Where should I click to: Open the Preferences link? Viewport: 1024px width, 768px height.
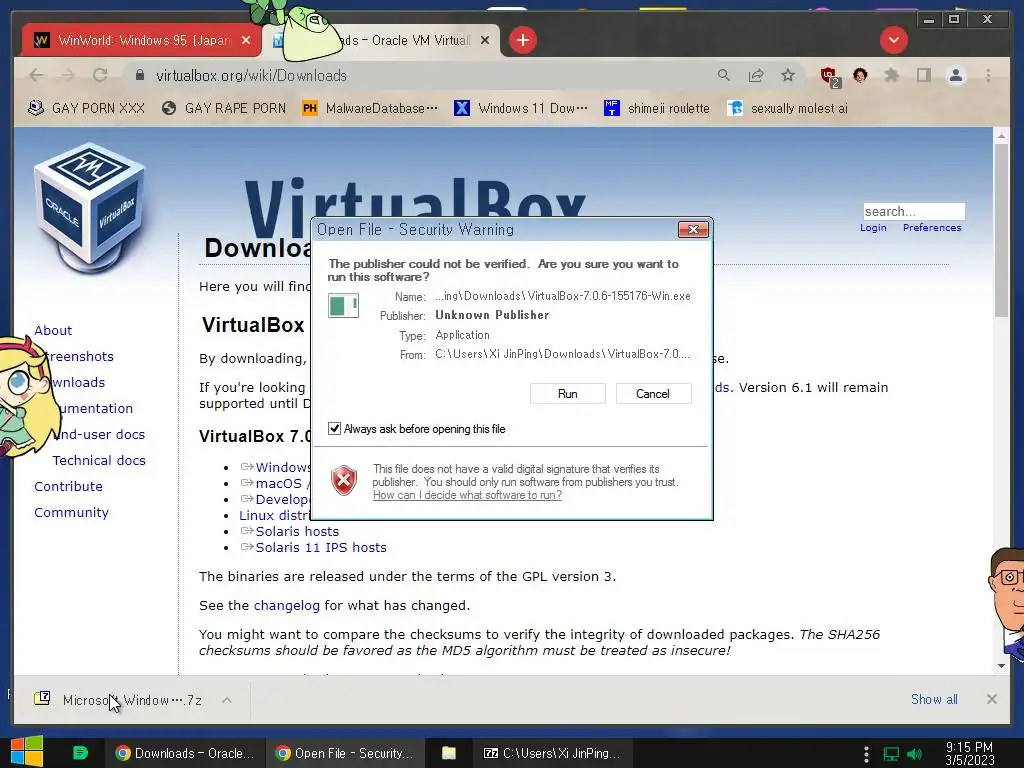click(x=932, y=228)
